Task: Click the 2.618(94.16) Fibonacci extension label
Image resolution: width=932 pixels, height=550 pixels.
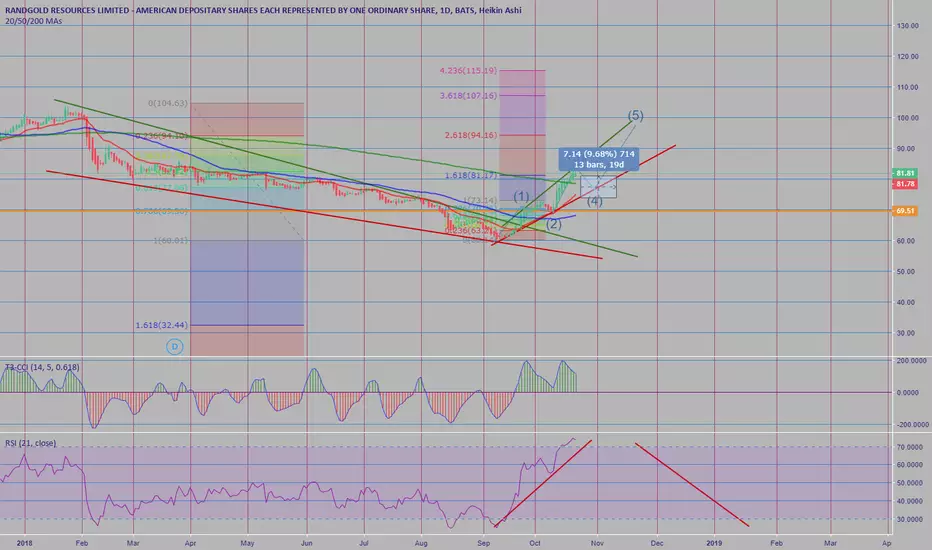Action: pos(470,135)
